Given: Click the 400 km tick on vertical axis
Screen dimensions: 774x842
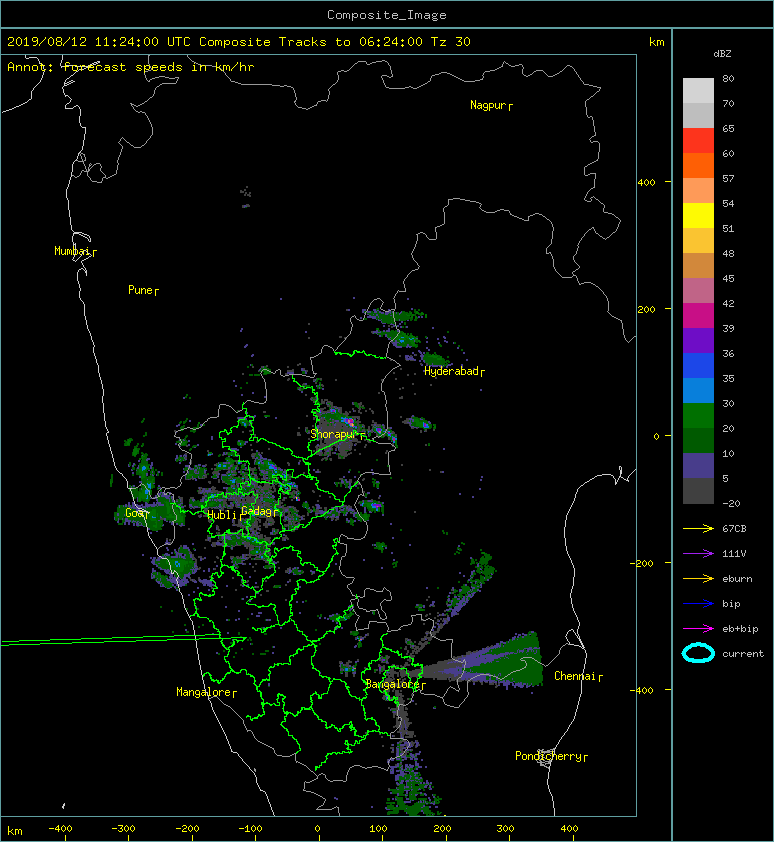Looking at the screenshot, I should coord(646,182).
